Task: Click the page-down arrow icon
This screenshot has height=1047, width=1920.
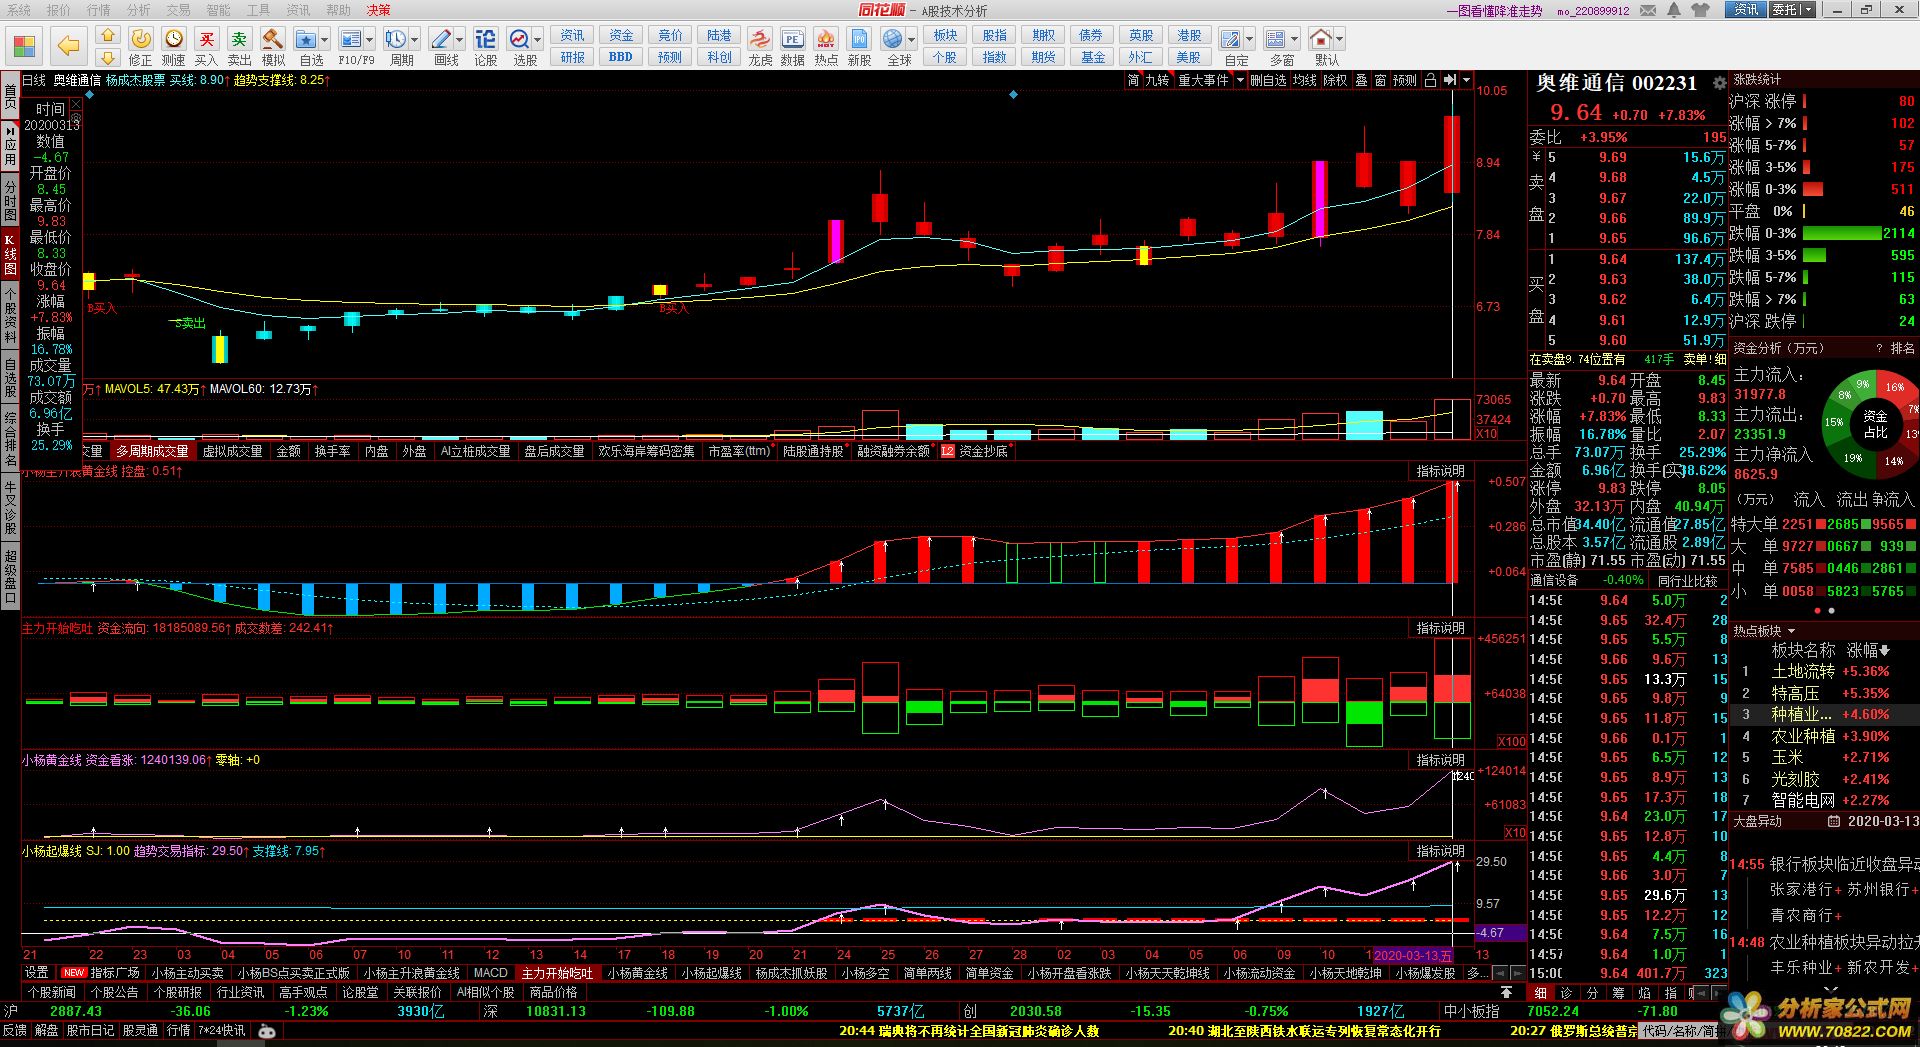Action: click(x=108, y=58)
